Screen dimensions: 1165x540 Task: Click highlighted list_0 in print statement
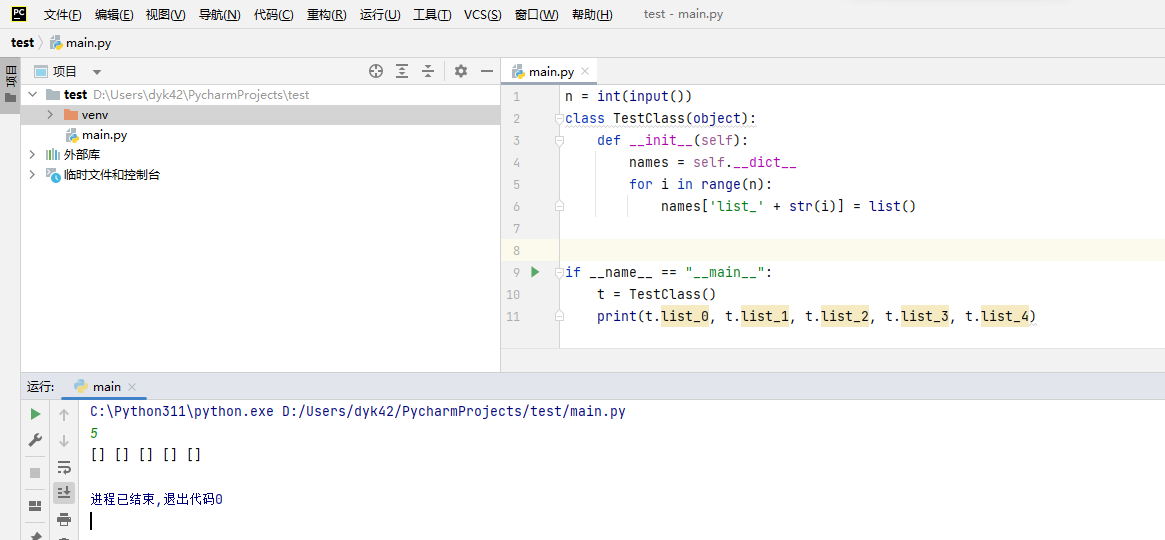684,316
